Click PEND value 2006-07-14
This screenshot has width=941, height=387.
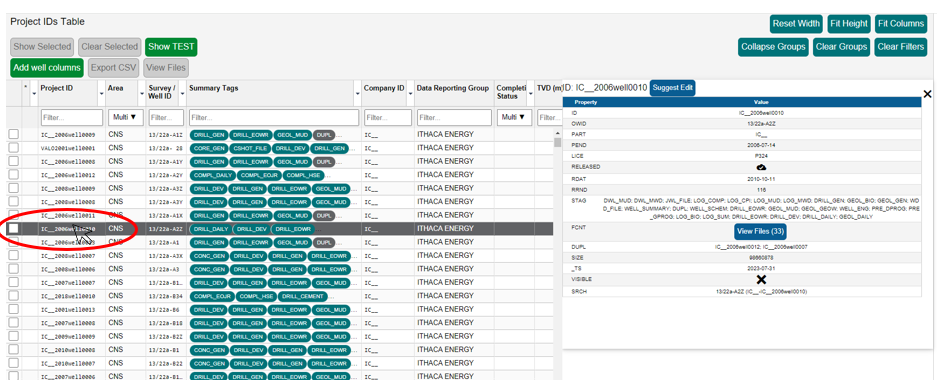pos(761,145)
